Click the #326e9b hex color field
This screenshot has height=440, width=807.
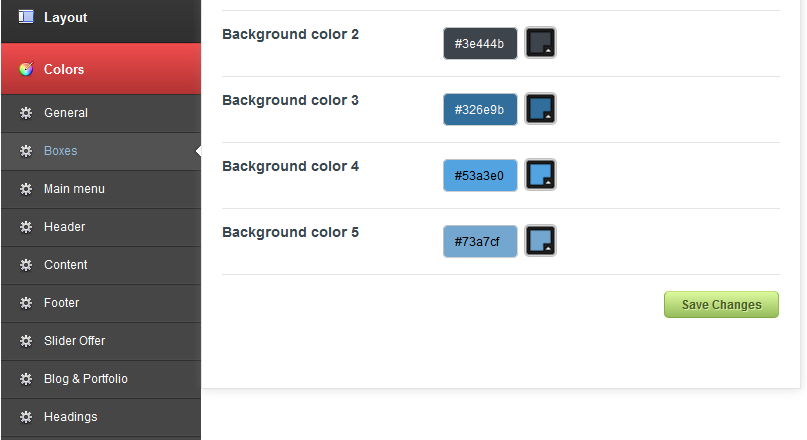480,110
